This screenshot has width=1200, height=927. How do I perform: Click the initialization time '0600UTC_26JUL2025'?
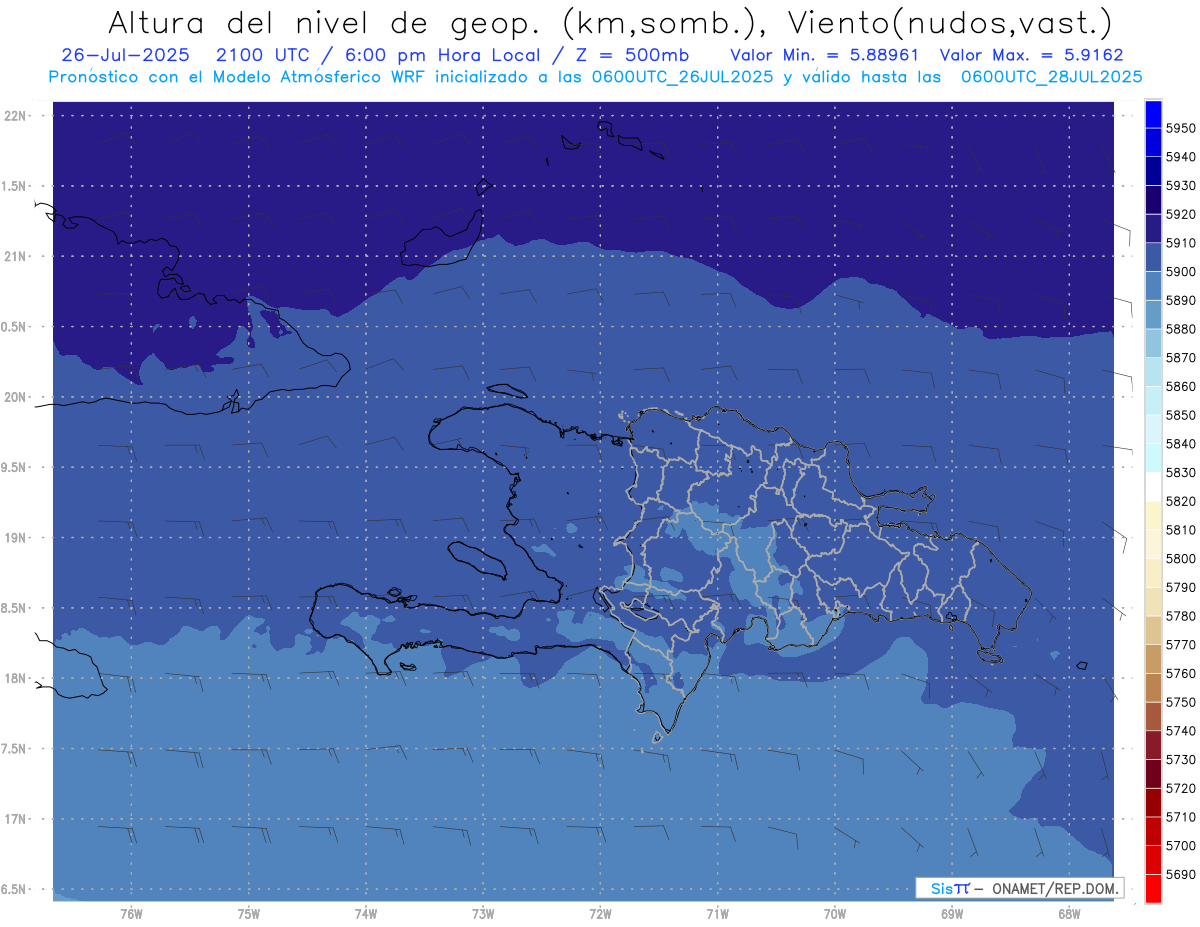683,77
